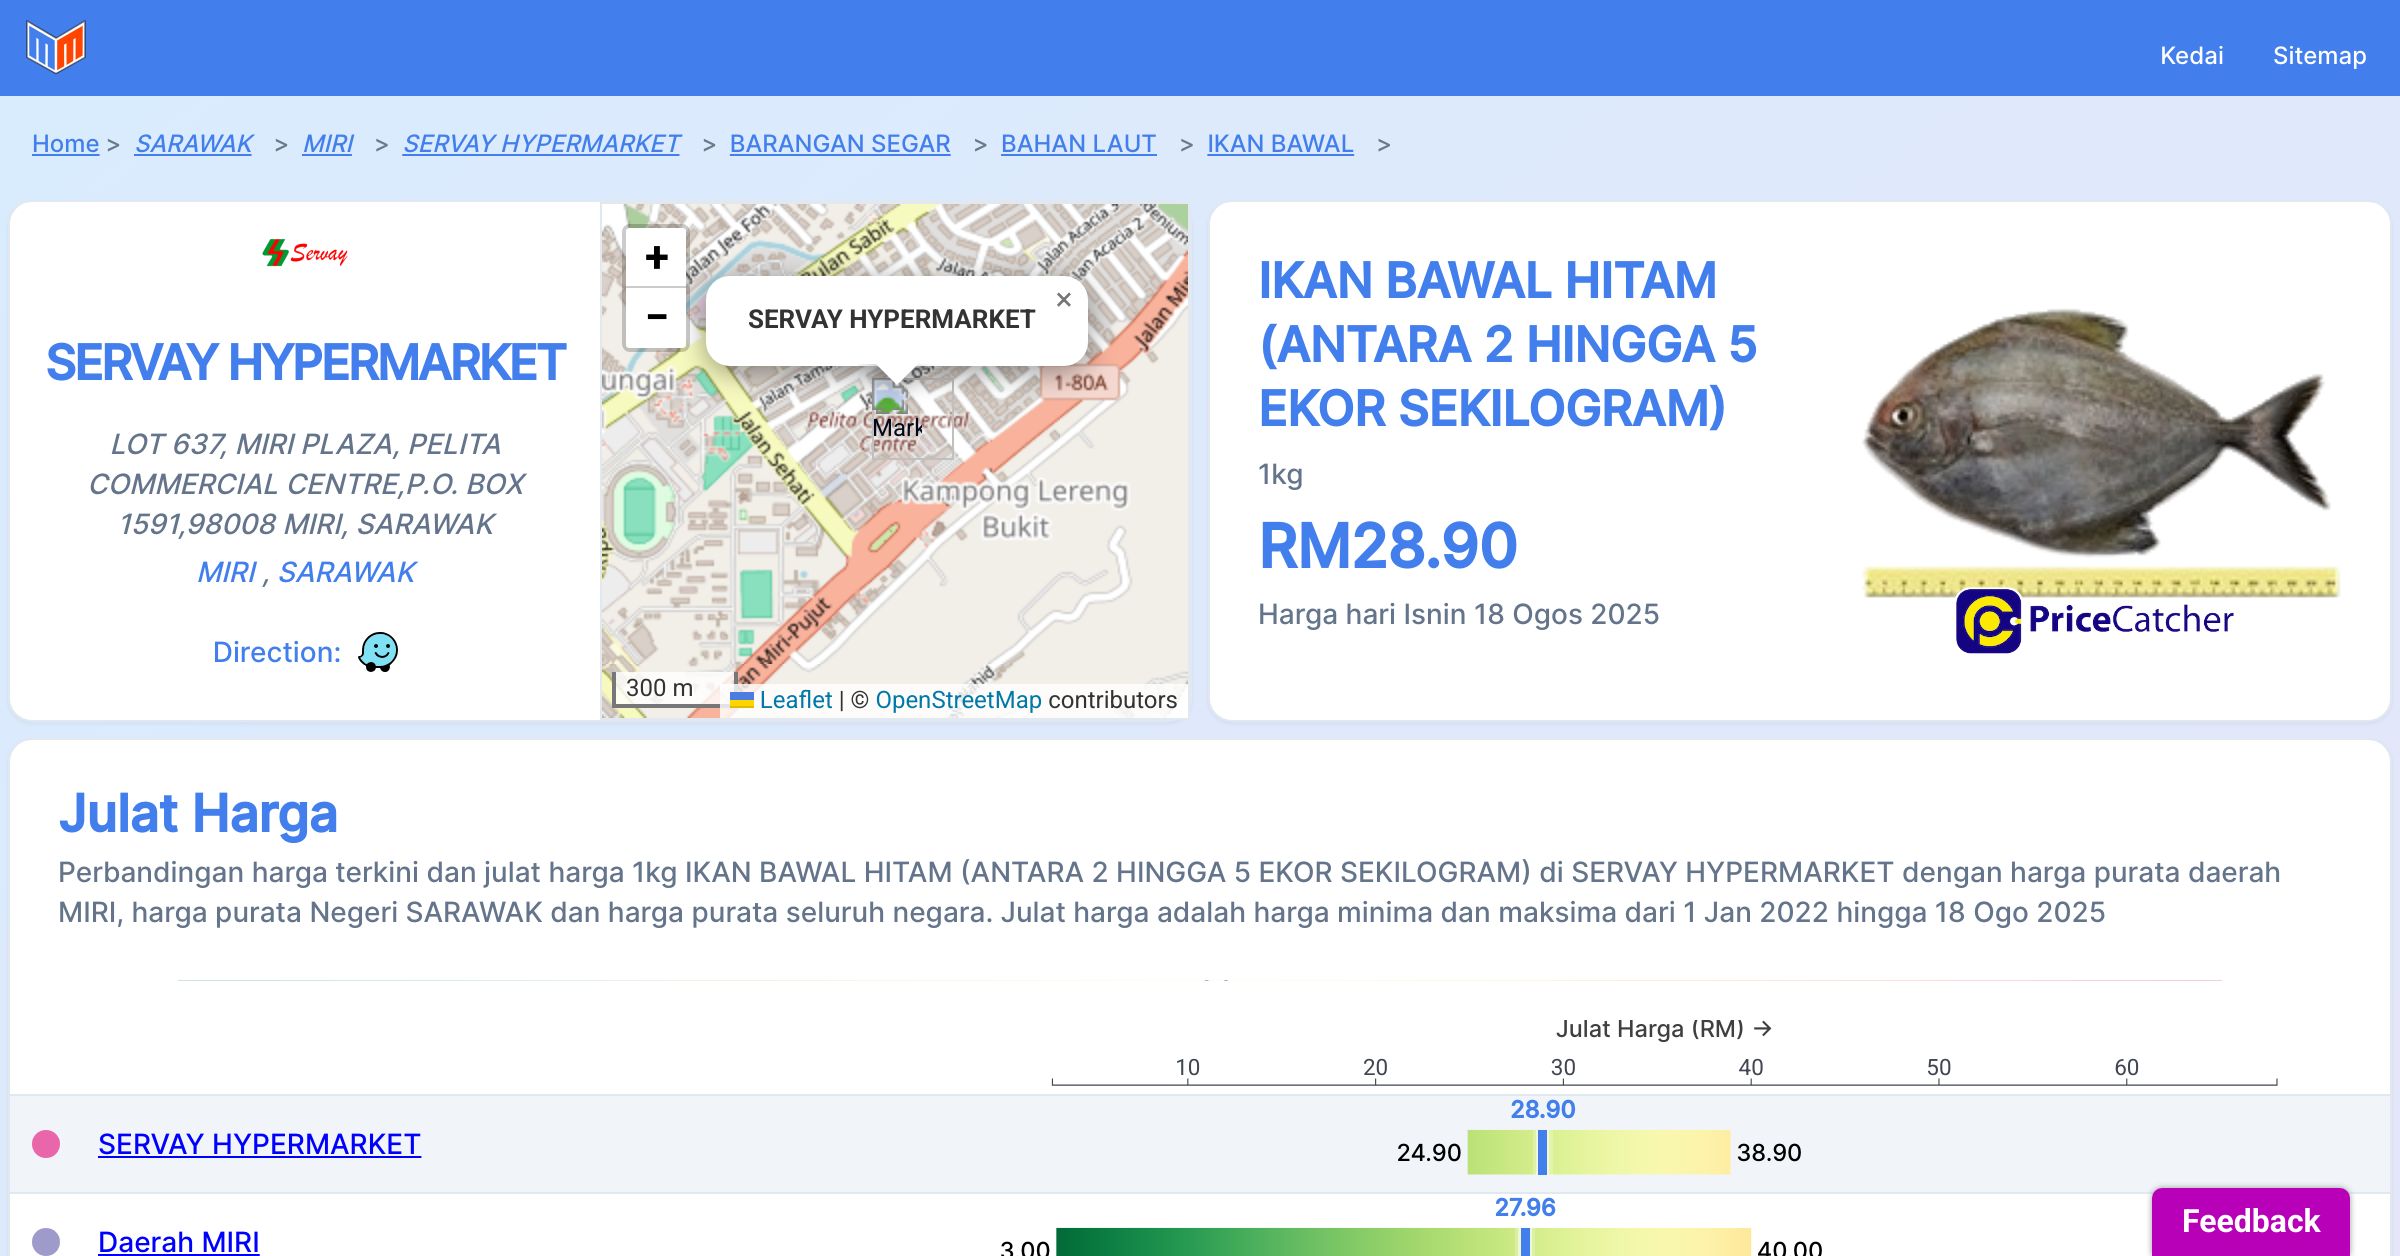
Task: Open SARAWAK breadcrumb link
Action: coord(194,144)
